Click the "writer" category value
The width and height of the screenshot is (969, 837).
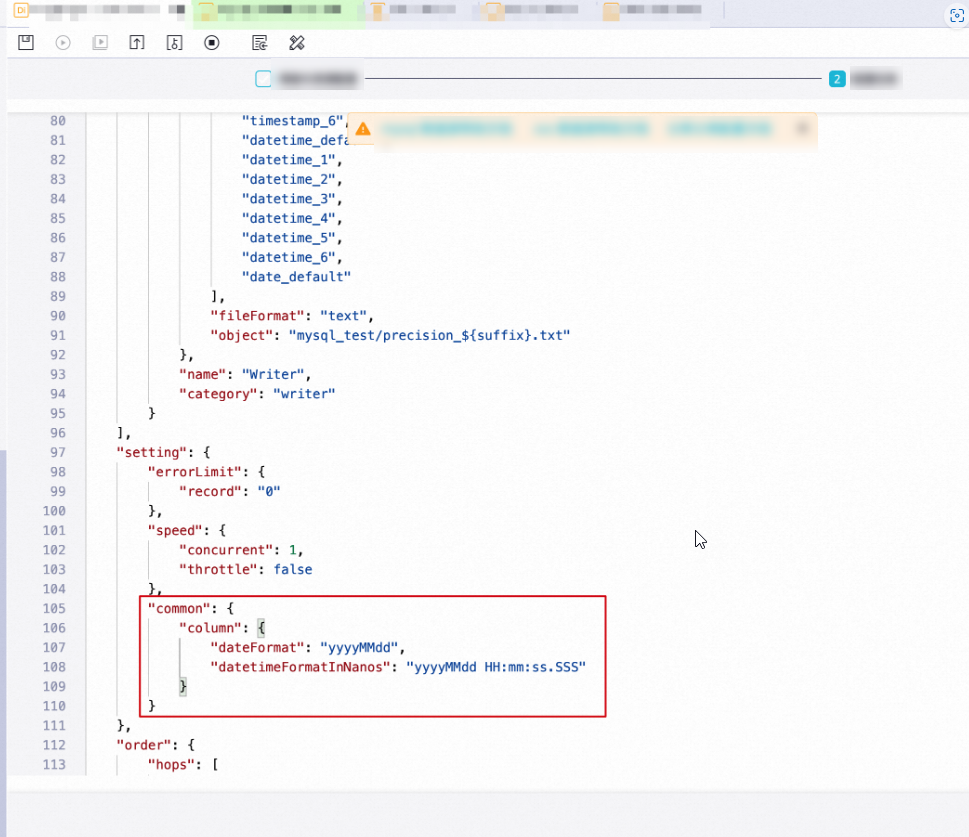tap(304, 394)
